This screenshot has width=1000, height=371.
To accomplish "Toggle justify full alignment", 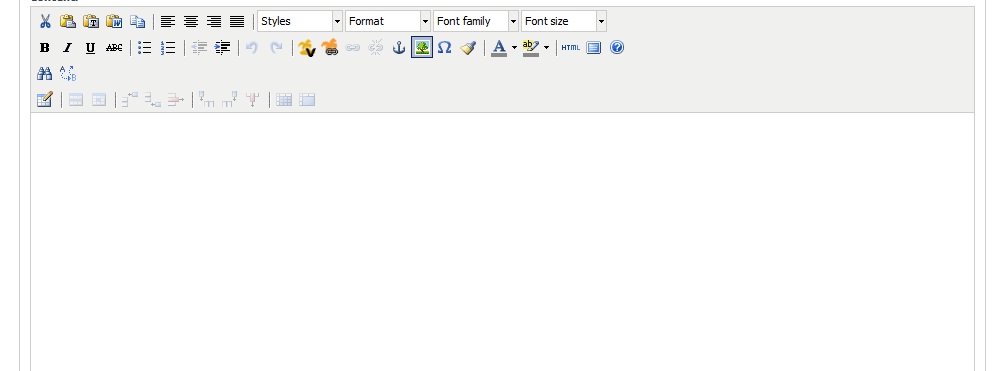I will (x=237, y=21).
